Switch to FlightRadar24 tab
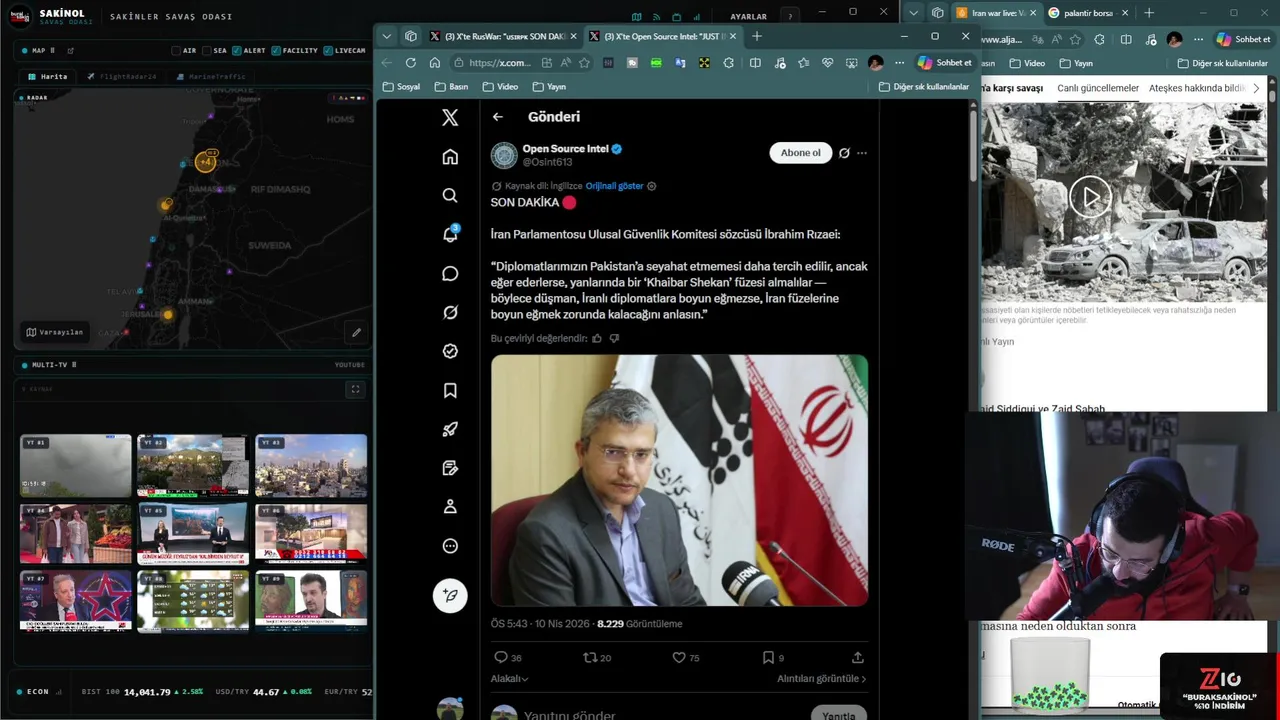Screen dimensions: 1280x720 point(121,76)
